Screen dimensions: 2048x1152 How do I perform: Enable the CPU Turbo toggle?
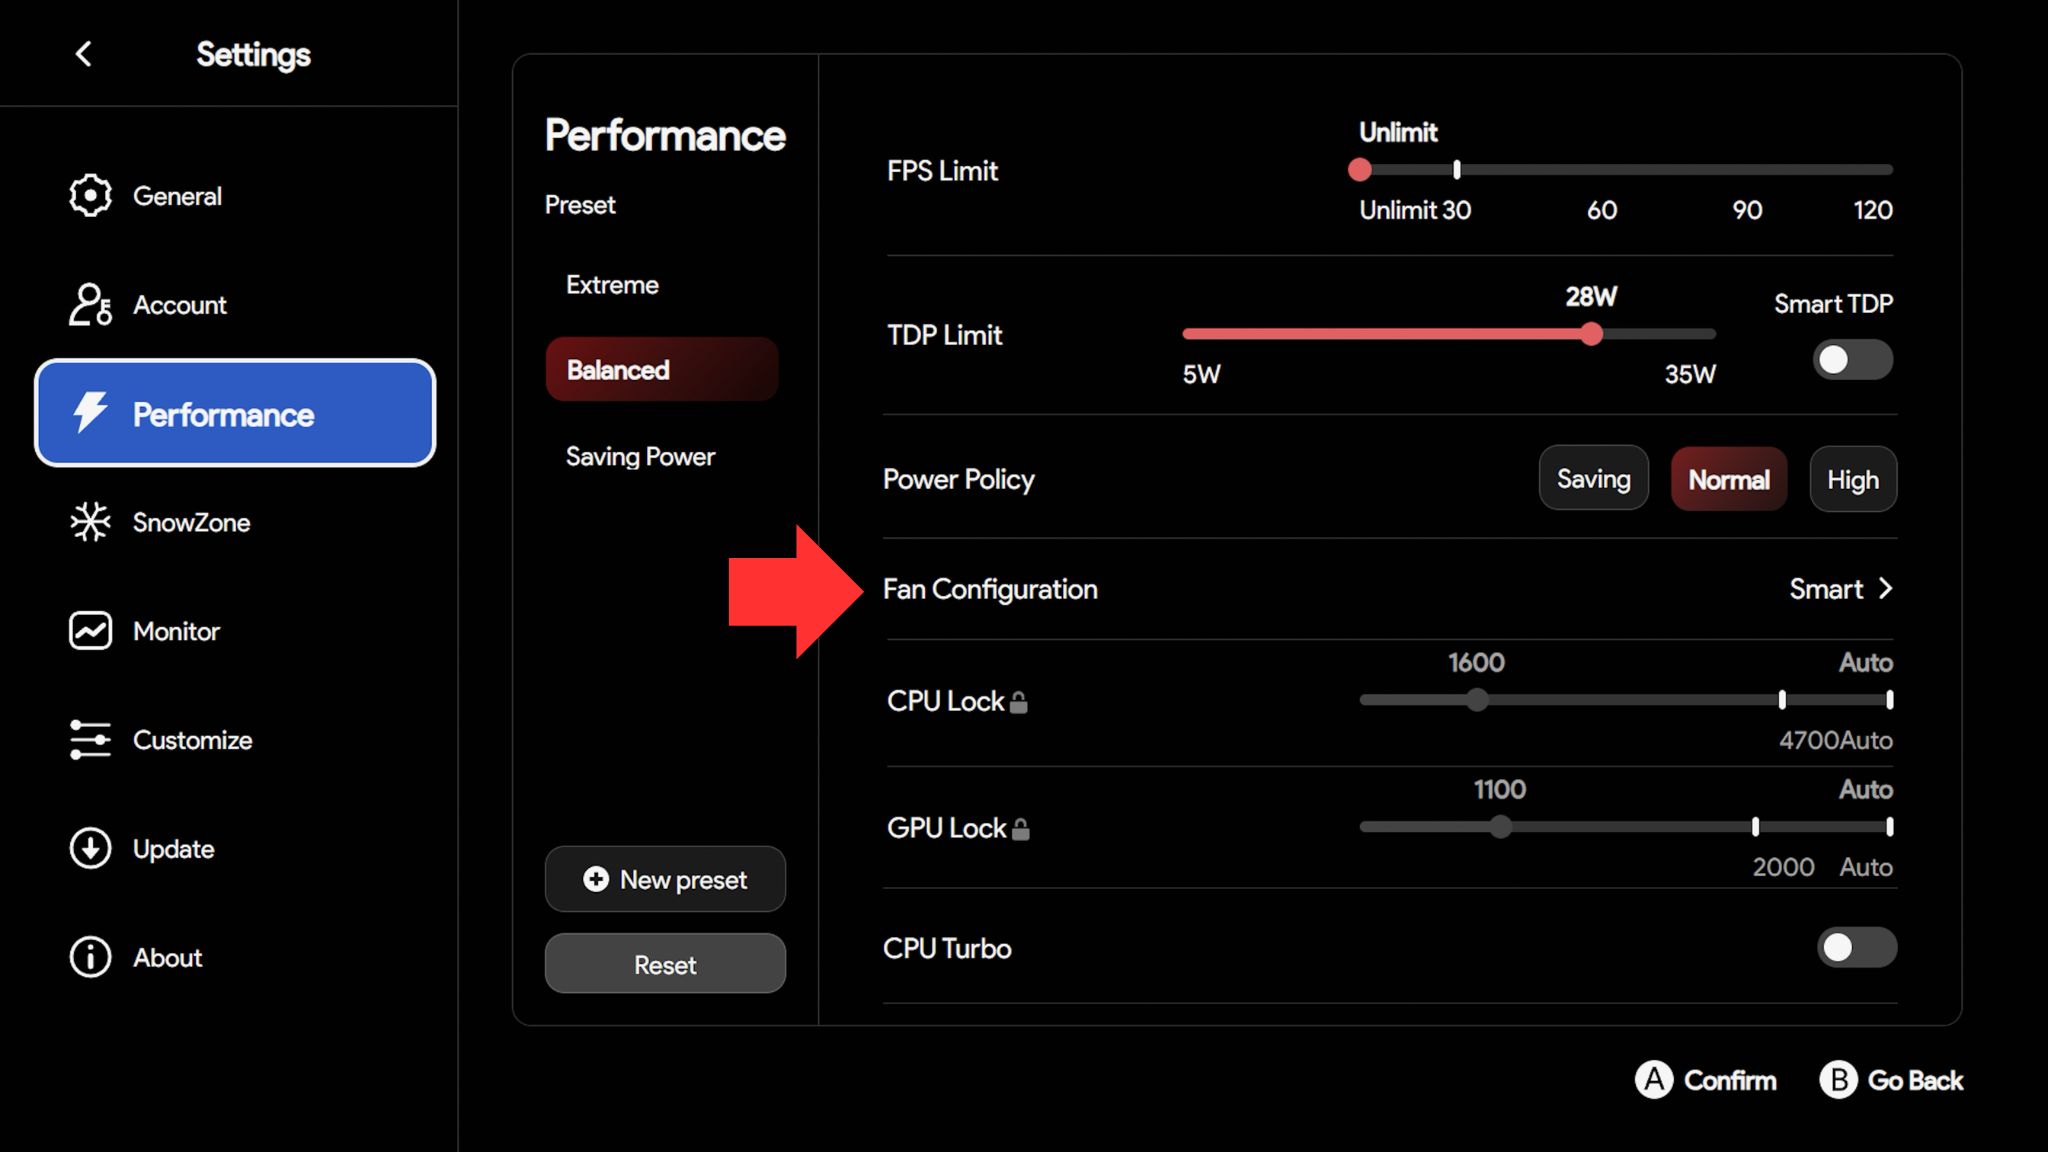click(1856, 948)
